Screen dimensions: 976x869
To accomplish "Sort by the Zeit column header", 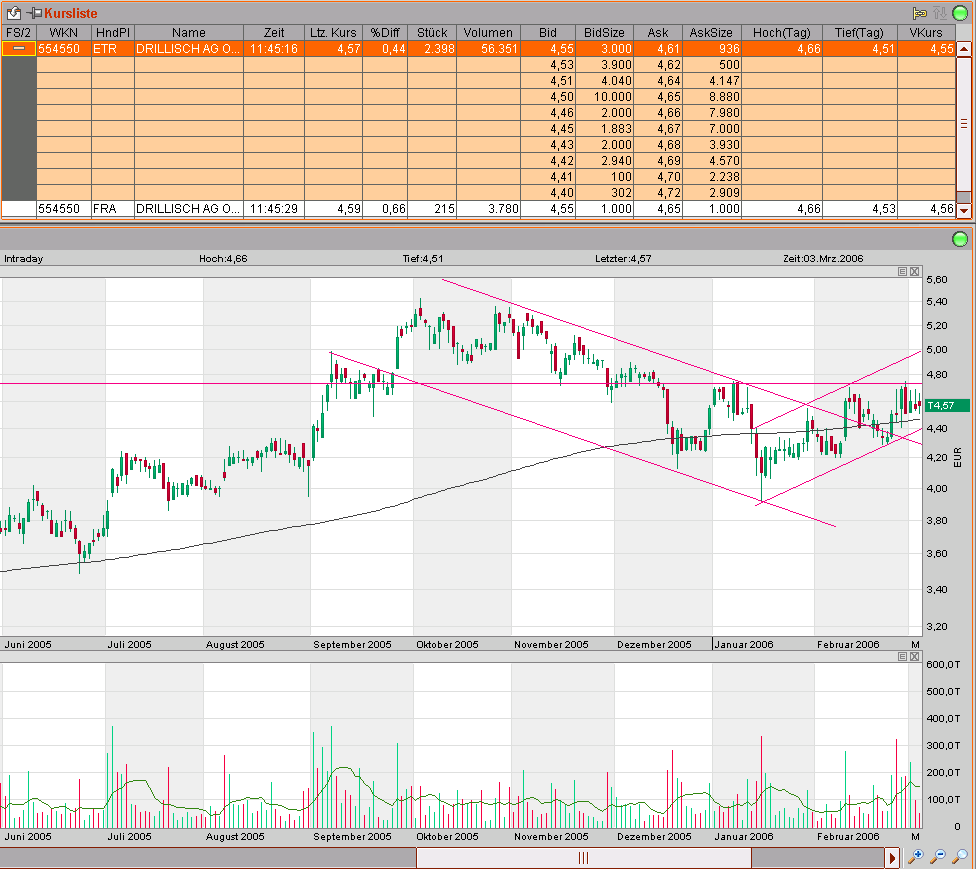I will 274,32.
